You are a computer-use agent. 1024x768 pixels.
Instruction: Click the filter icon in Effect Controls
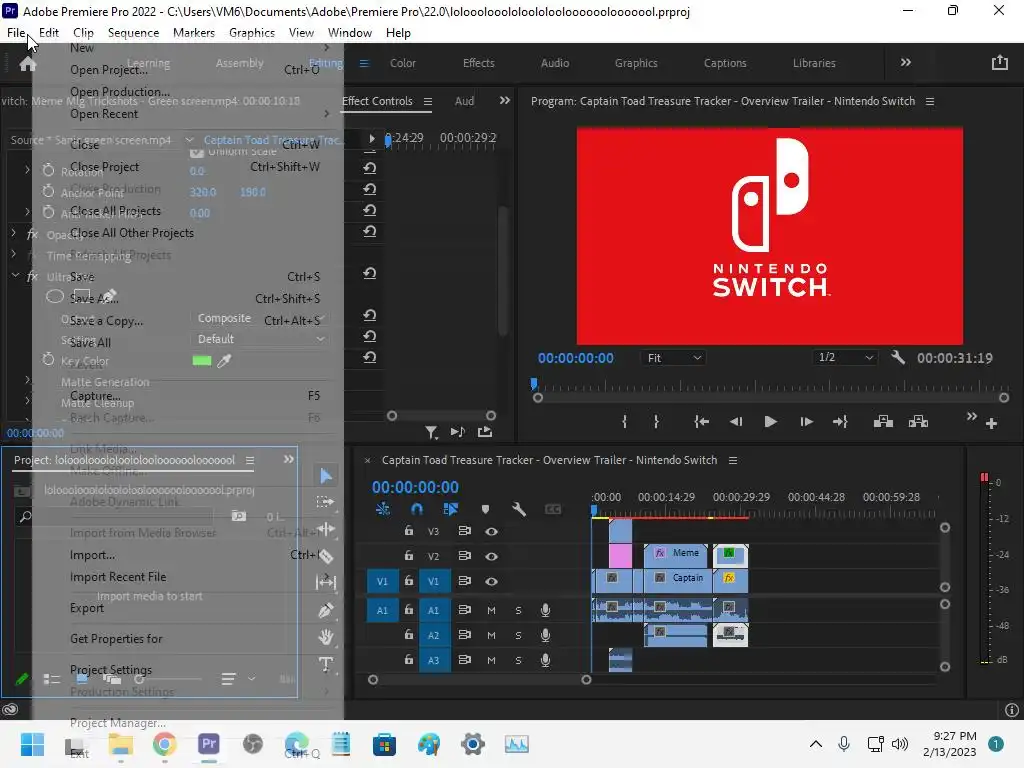point(431,432)
